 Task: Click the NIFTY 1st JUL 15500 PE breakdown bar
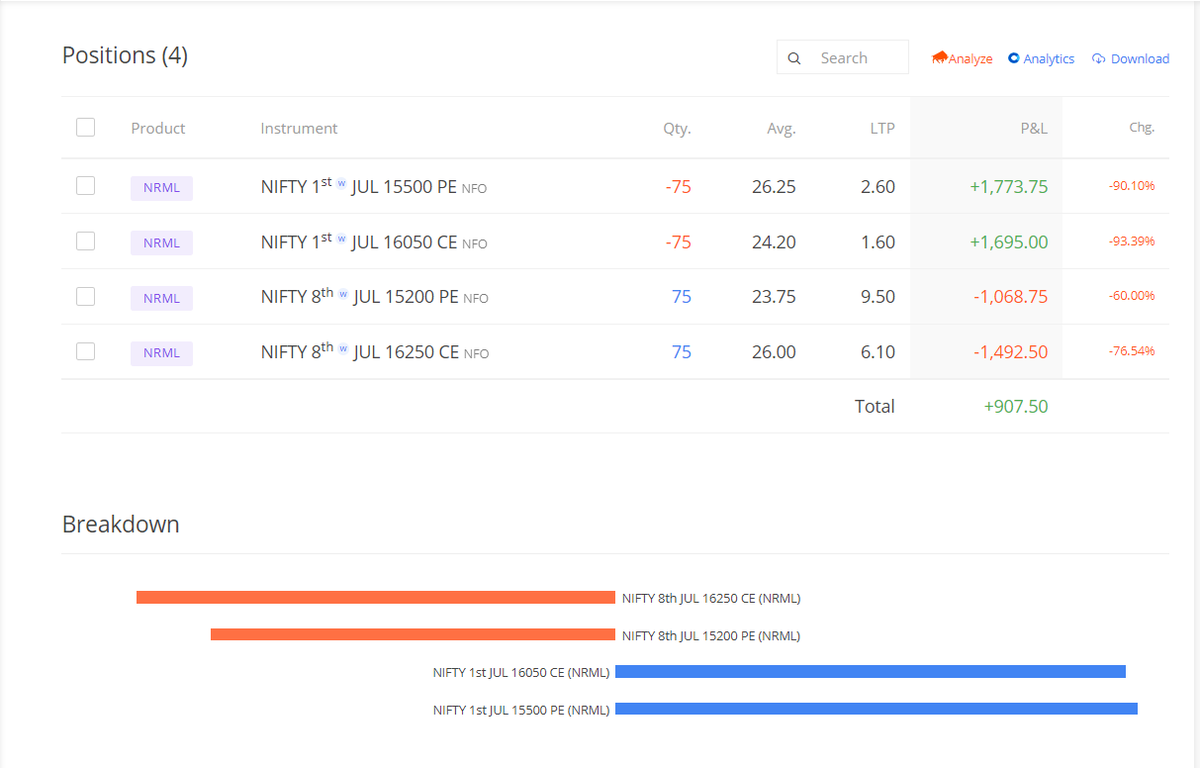(x=877, y=709)
